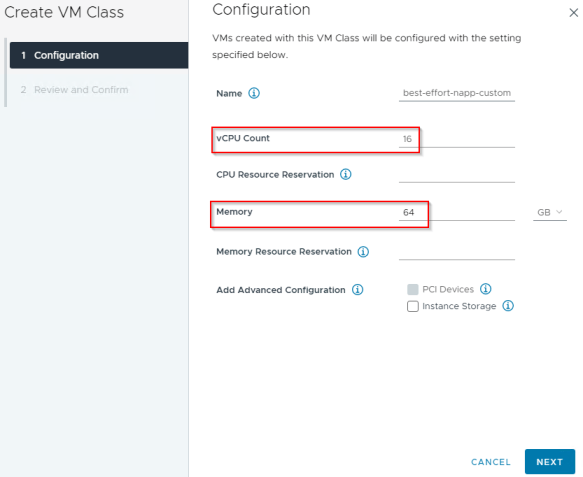Select the Memory field showing 64
Viewport: 583px width, 477px height.
point(457,212)
